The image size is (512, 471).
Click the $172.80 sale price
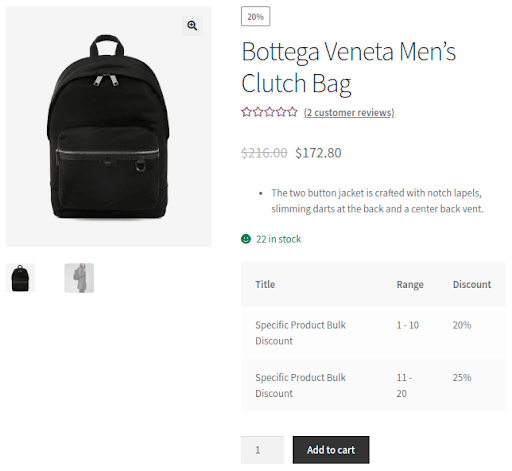[x=318, y=153]
